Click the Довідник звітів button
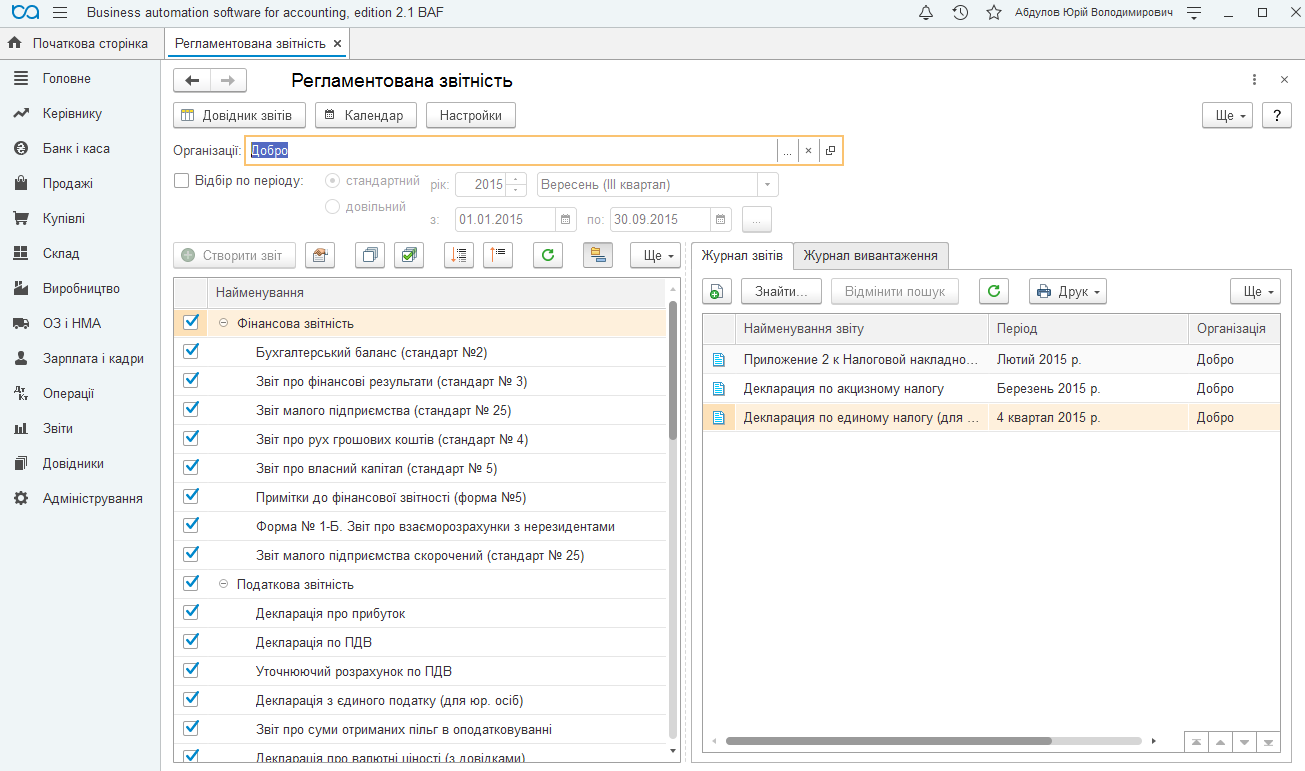 click(x=239, y=115)
